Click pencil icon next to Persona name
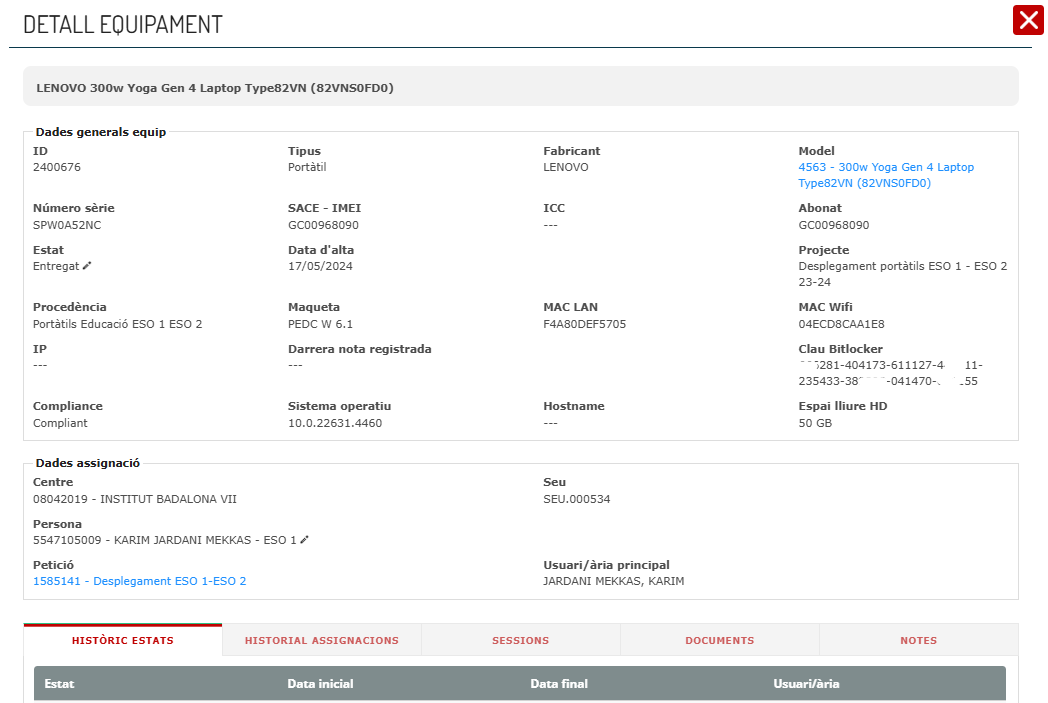Image resolution: width=1048 pixels, height=703 pixels. [x=305, y=540]
